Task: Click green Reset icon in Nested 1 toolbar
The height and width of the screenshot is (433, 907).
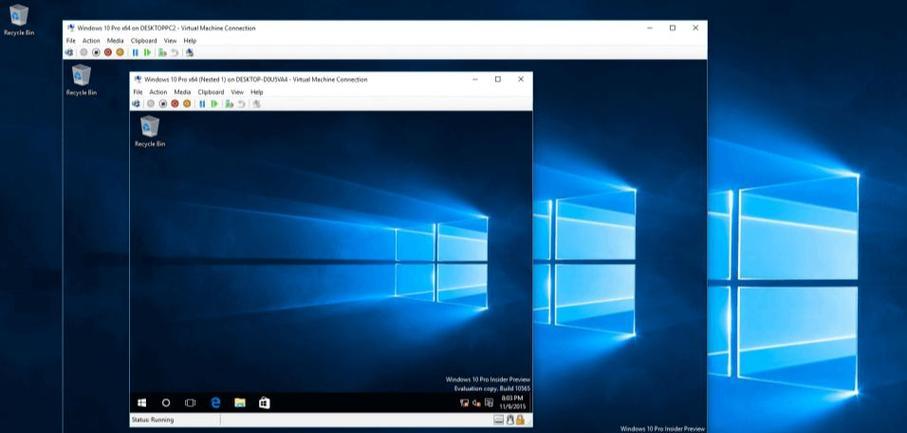Action: pyautogui.click(x=215, y=103)
